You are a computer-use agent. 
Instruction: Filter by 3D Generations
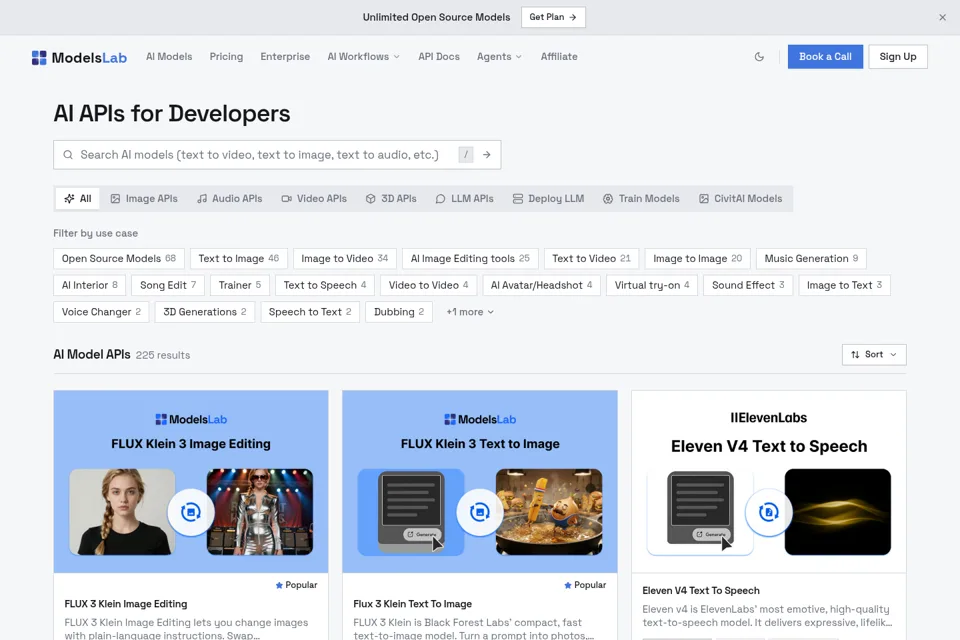coord(205,312)
